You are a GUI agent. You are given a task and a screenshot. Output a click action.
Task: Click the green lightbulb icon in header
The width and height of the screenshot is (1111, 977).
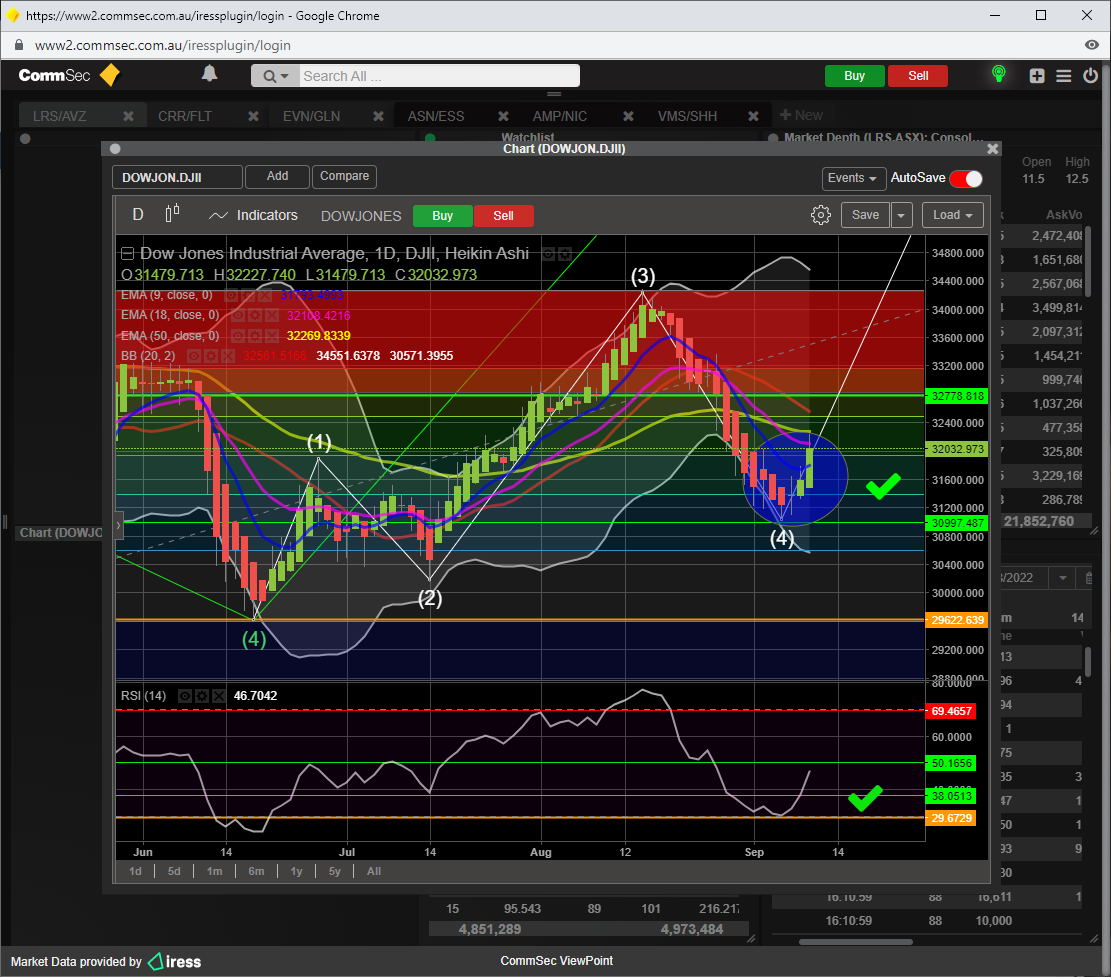pyautogui.click(x=997, y=75)
